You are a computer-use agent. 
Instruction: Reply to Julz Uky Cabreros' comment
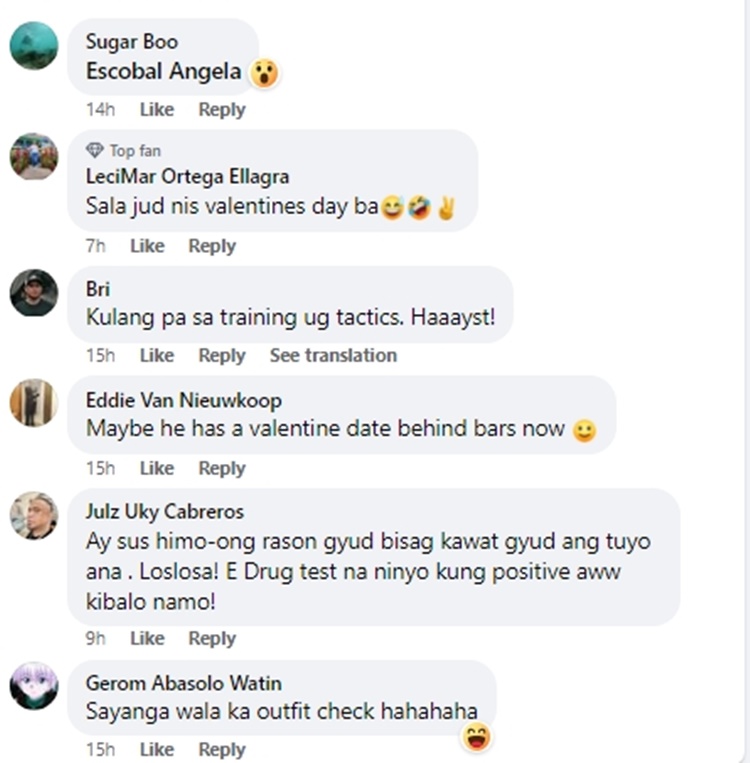pos(212,638)
